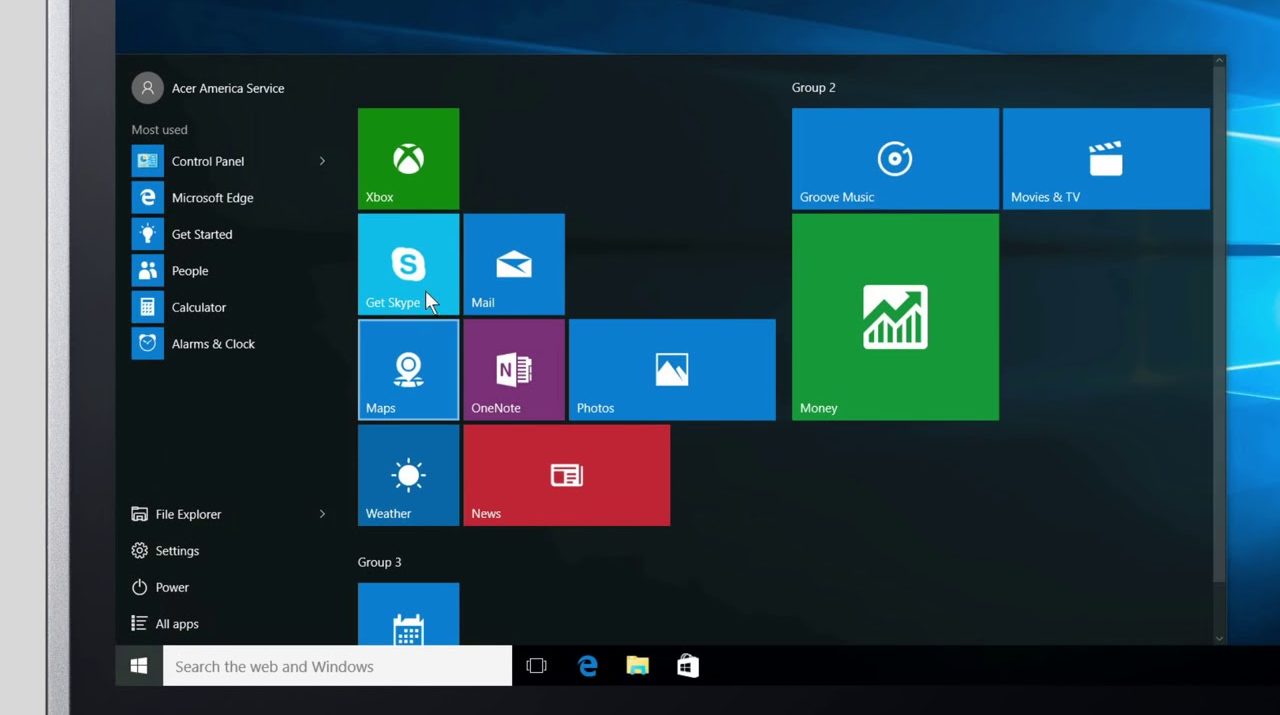
Task: Open the Acer America Service account menu
Action: click(208, 88)
